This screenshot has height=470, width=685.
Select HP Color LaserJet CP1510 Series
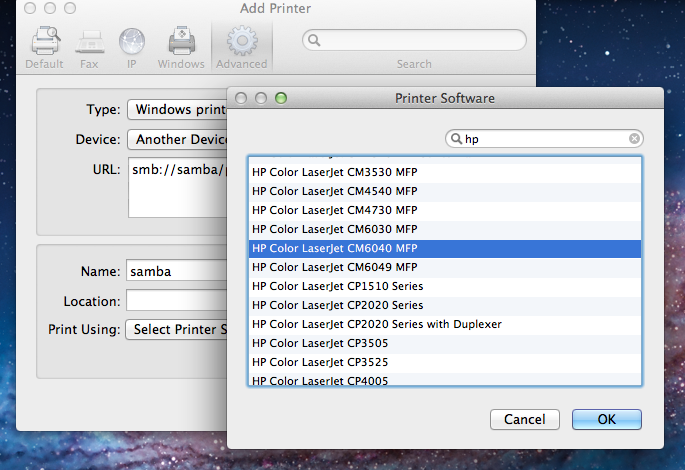pyautogui.click(x=445, y=286)
